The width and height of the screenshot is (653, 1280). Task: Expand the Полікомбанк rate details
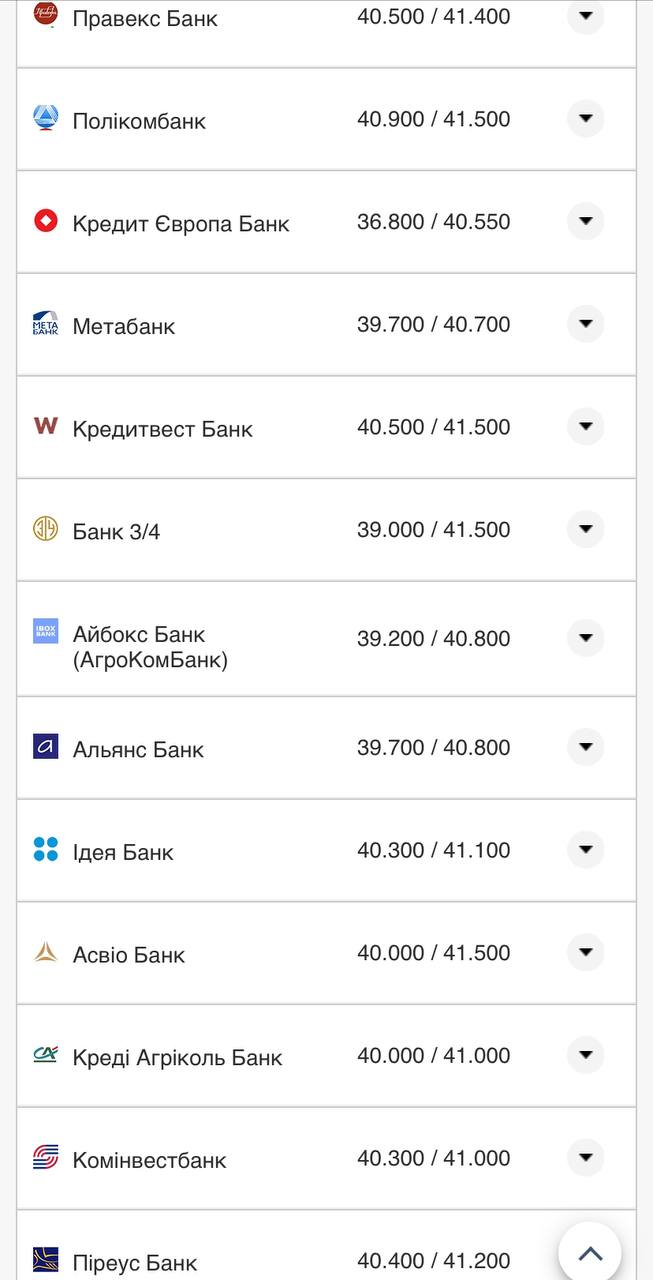click(586, 119)
